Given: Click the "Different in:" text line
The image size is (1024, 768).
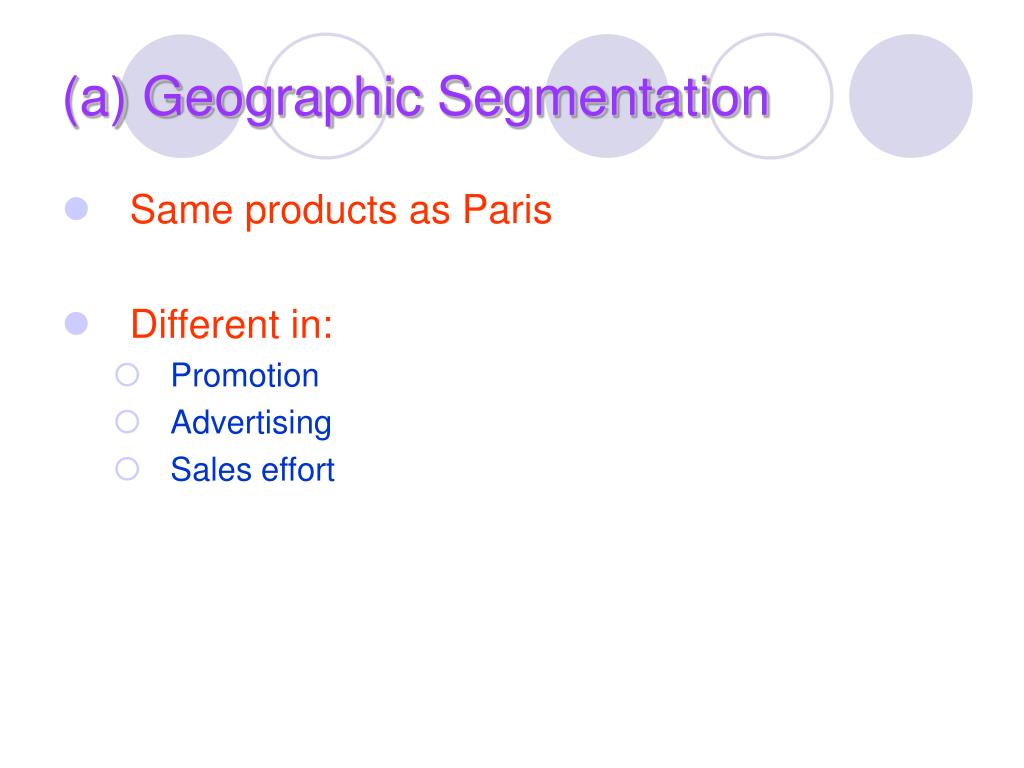Looking at the screenshot, I should [x=231, y=325].
